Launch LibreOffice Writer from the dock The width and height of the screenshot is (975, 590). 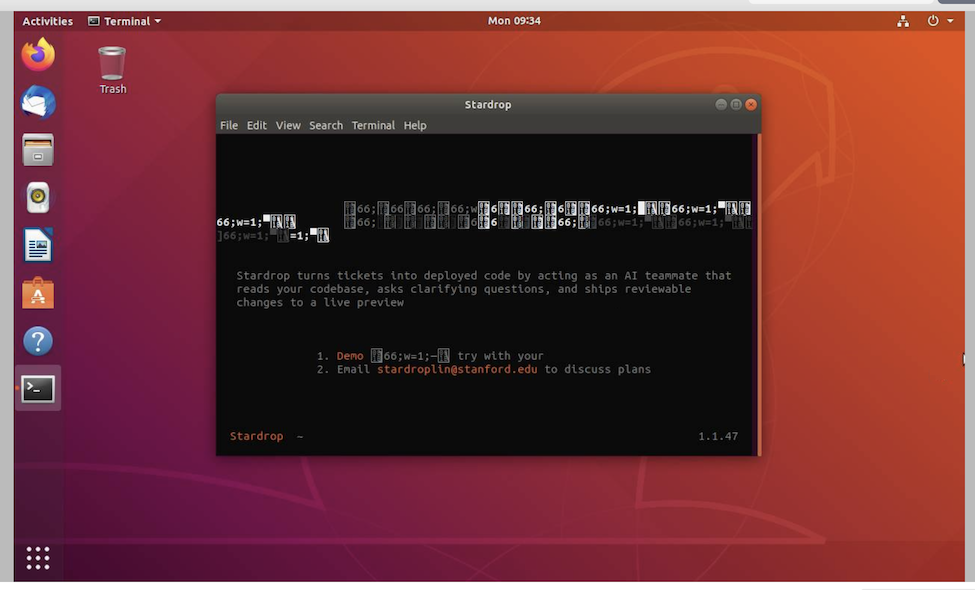[38, 245]
